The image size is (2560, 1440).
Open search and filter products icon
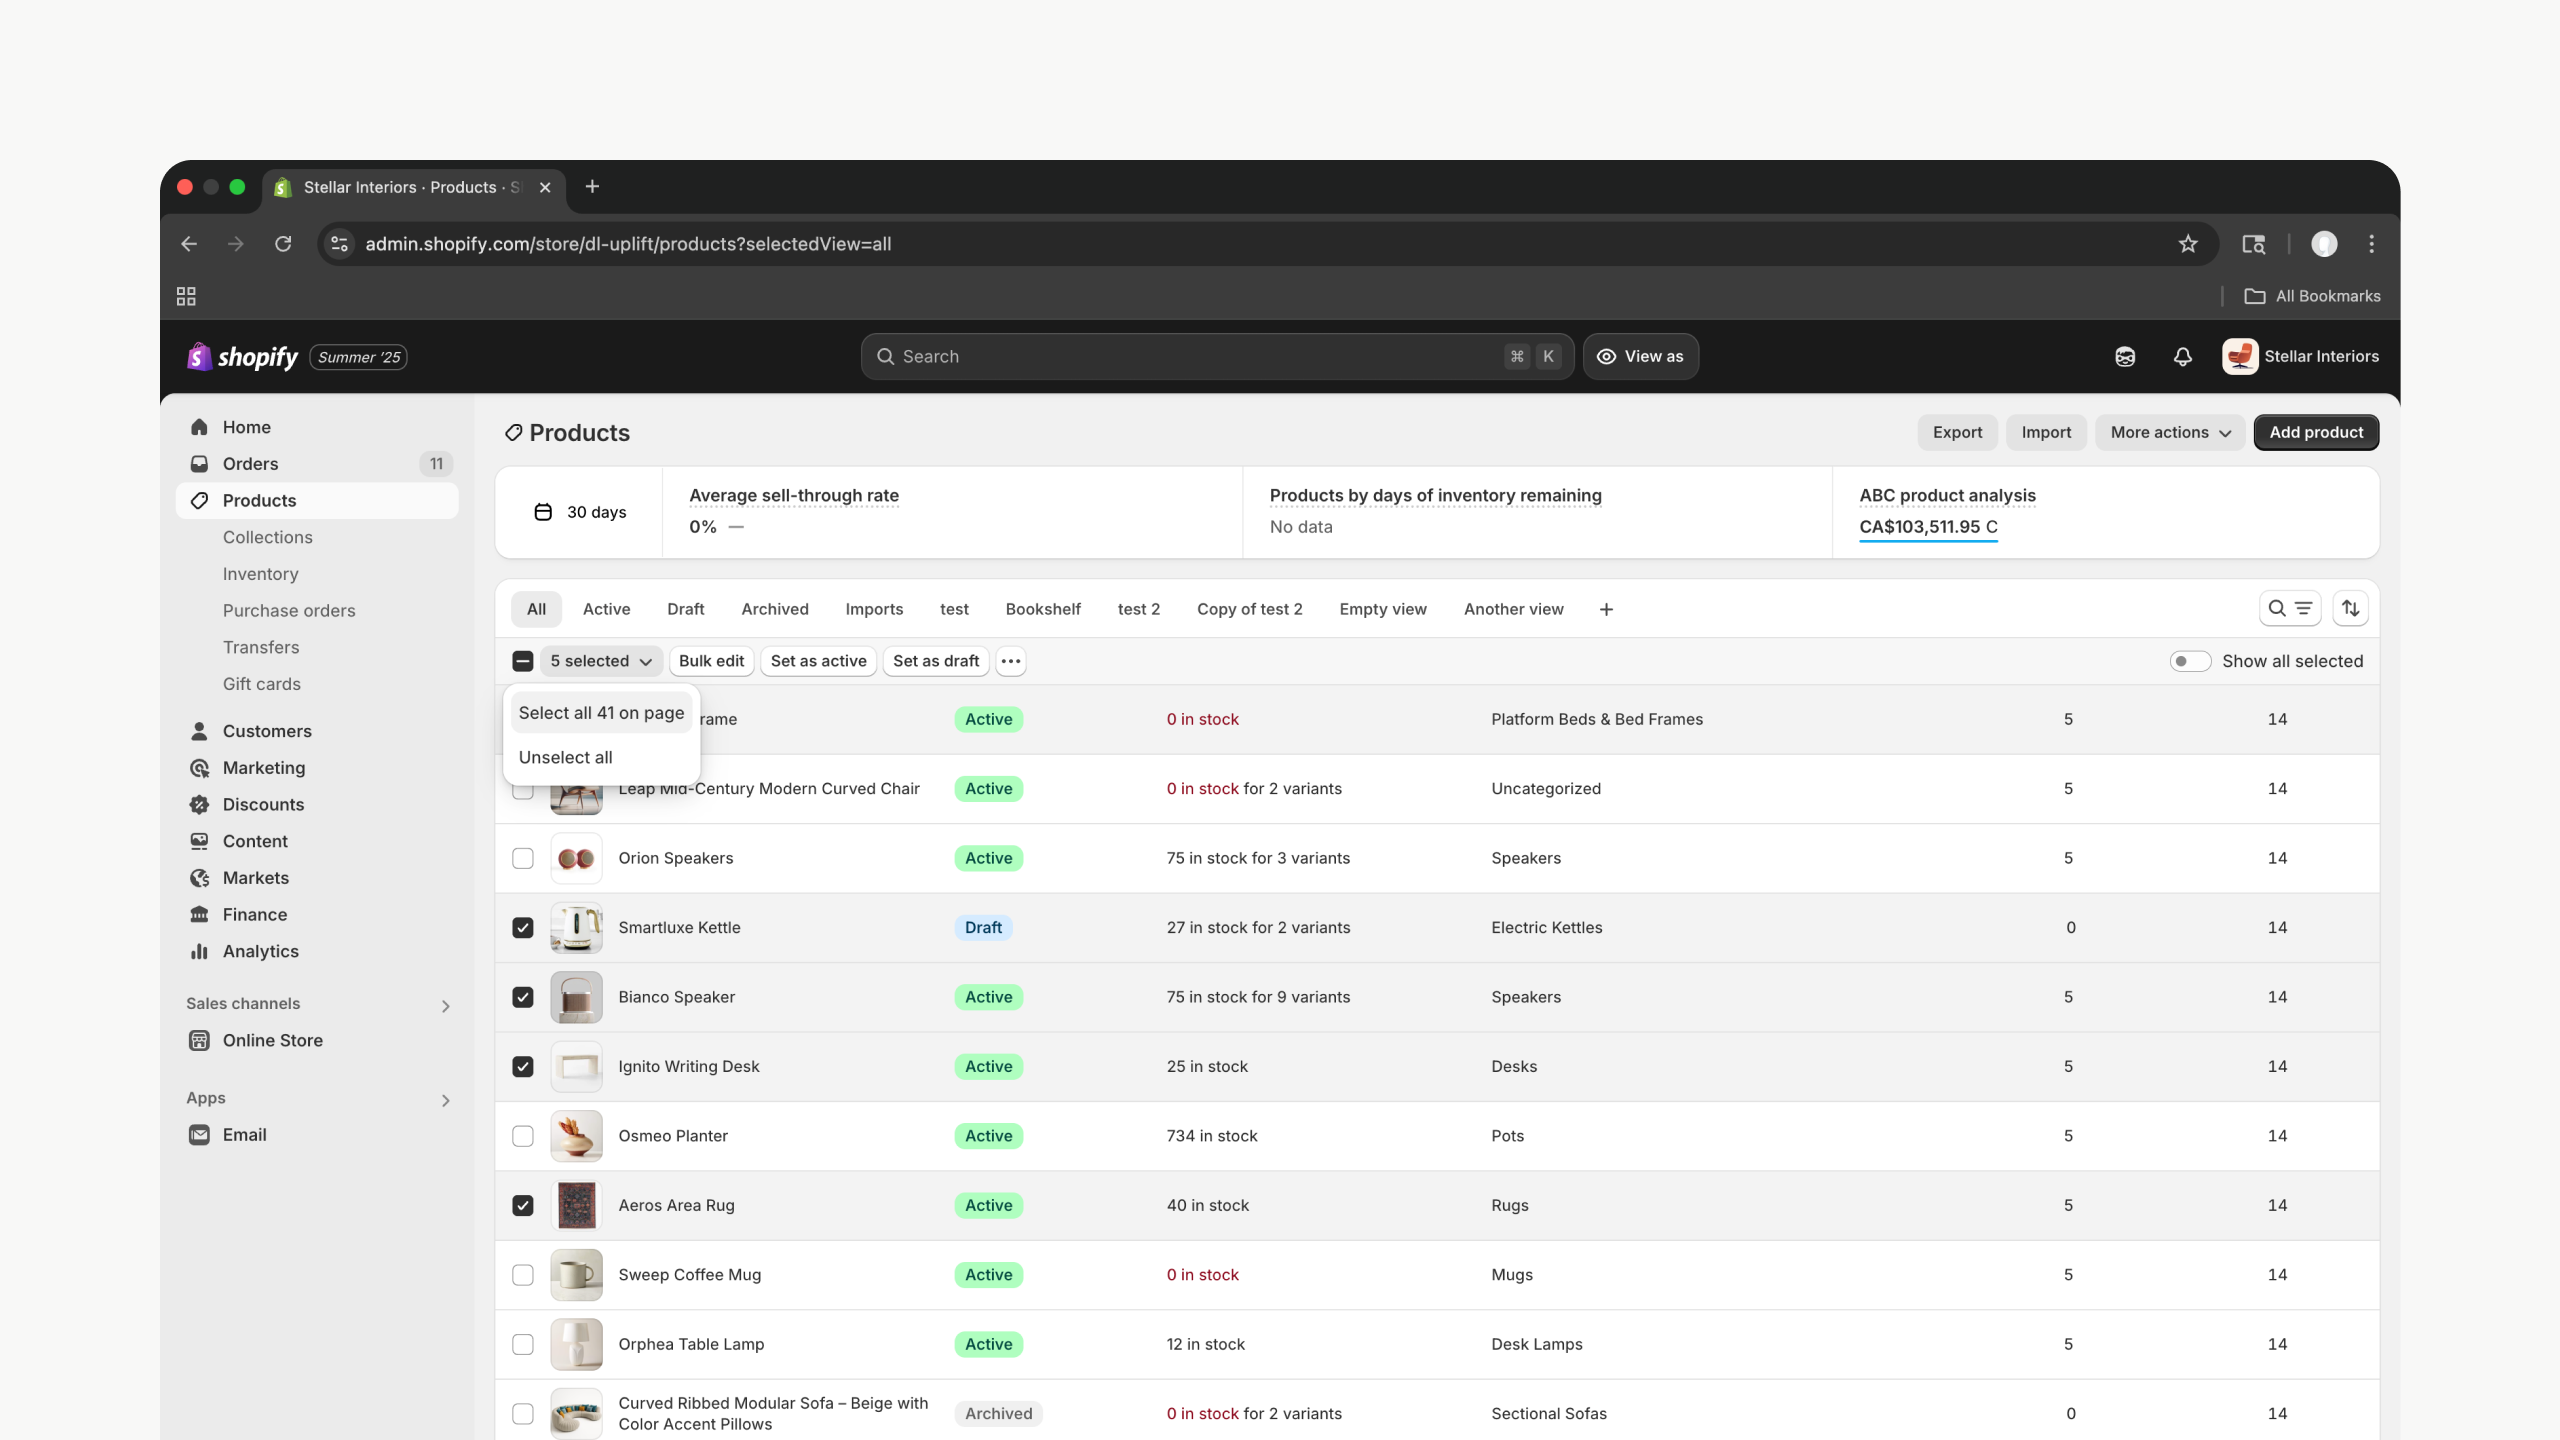2289,608
